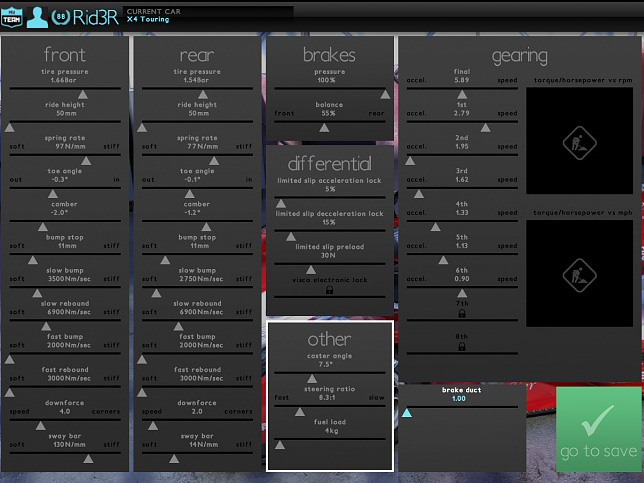Click the My Team badge icon
The width and height of the screenshot is (644, 483).
(x=11, y=16)
